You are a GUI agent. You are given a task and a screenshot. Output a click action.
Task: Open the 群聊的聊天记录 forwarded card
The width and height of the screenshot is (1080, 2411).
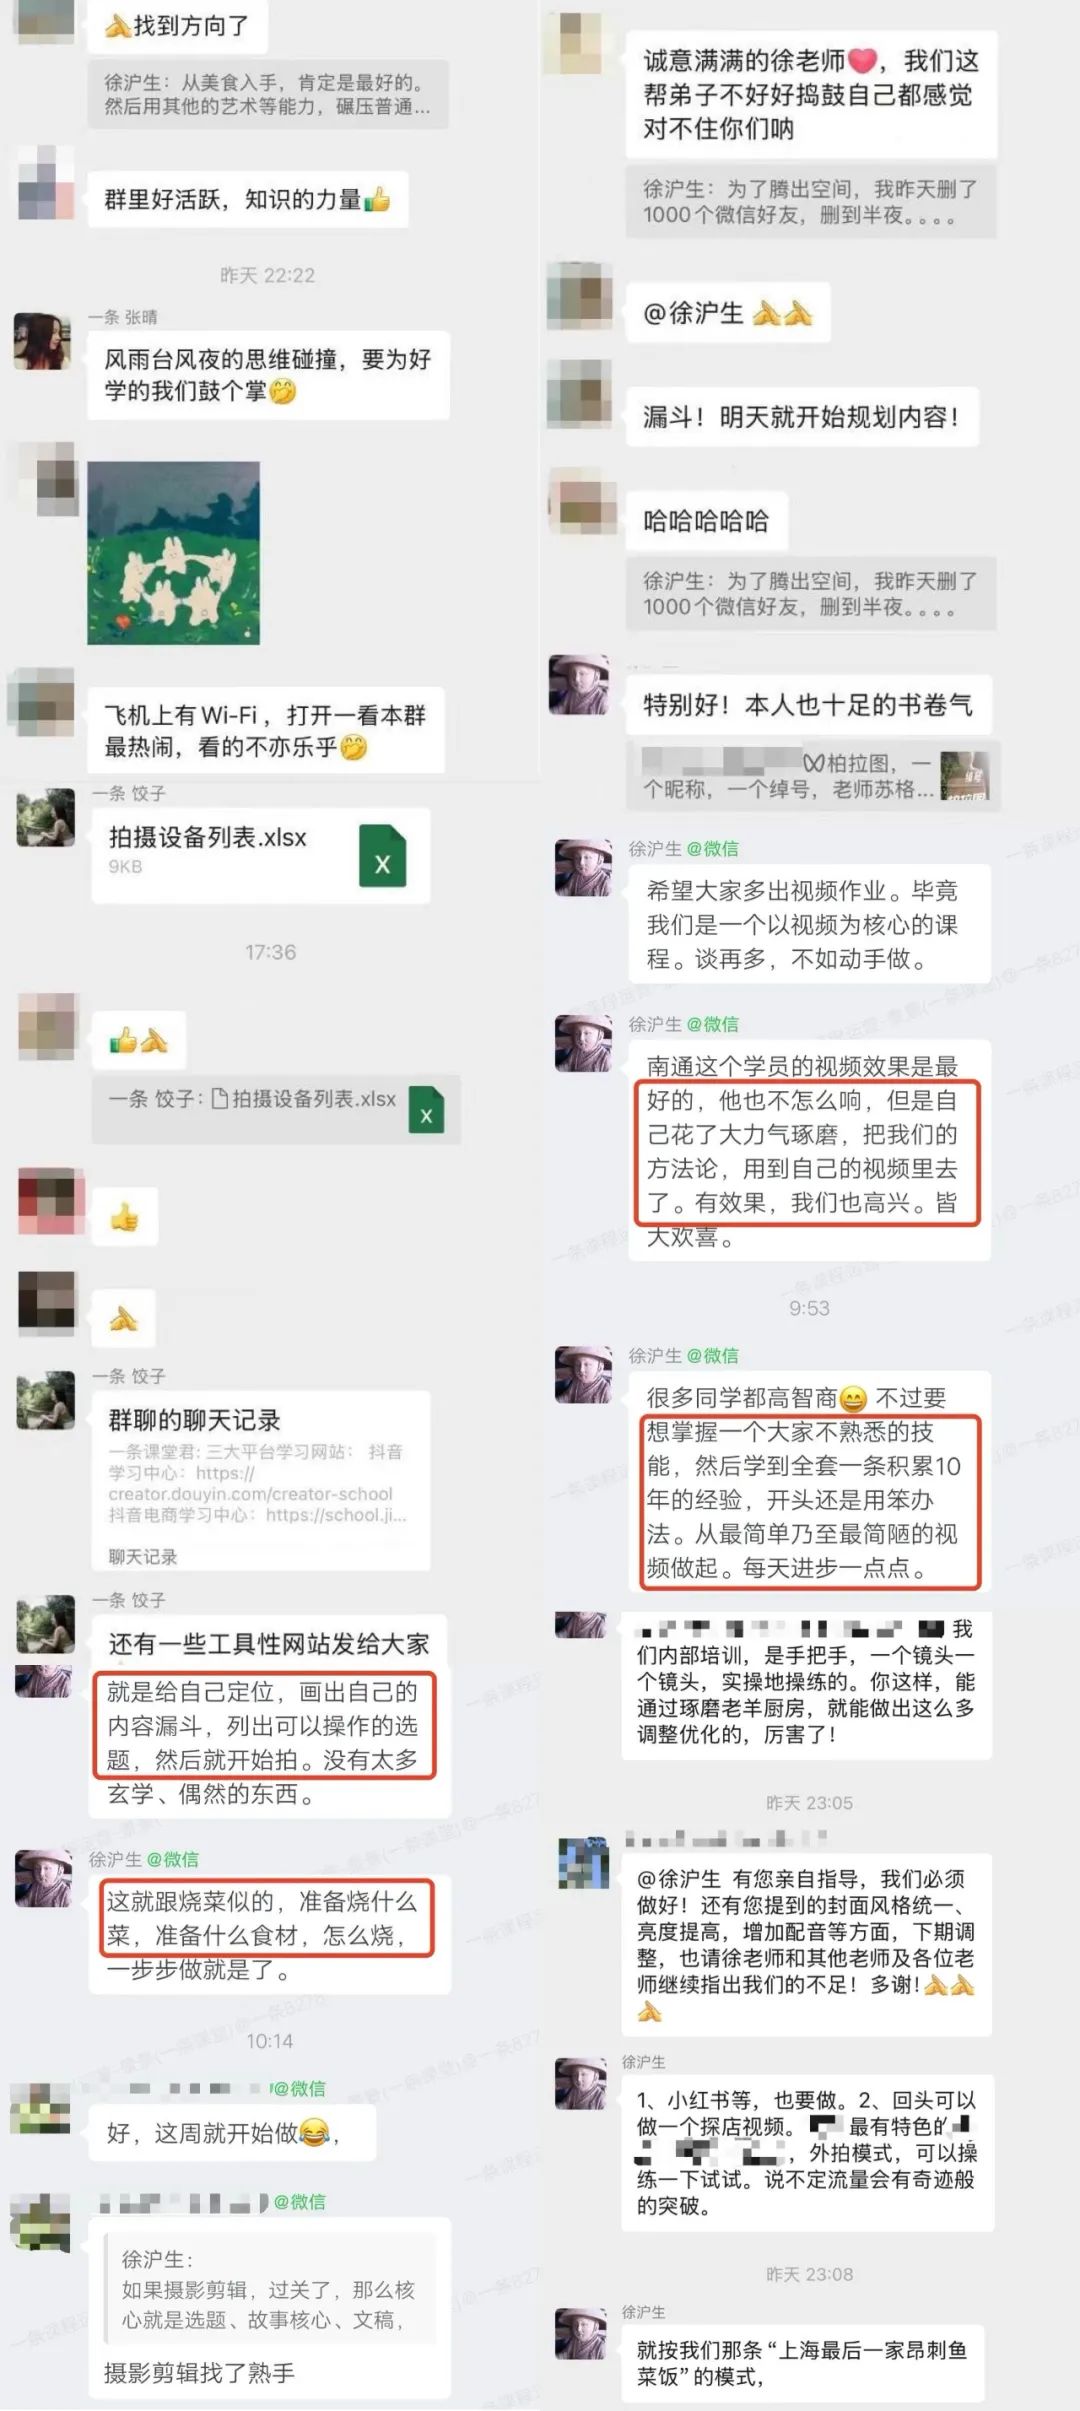point(261,1480)
